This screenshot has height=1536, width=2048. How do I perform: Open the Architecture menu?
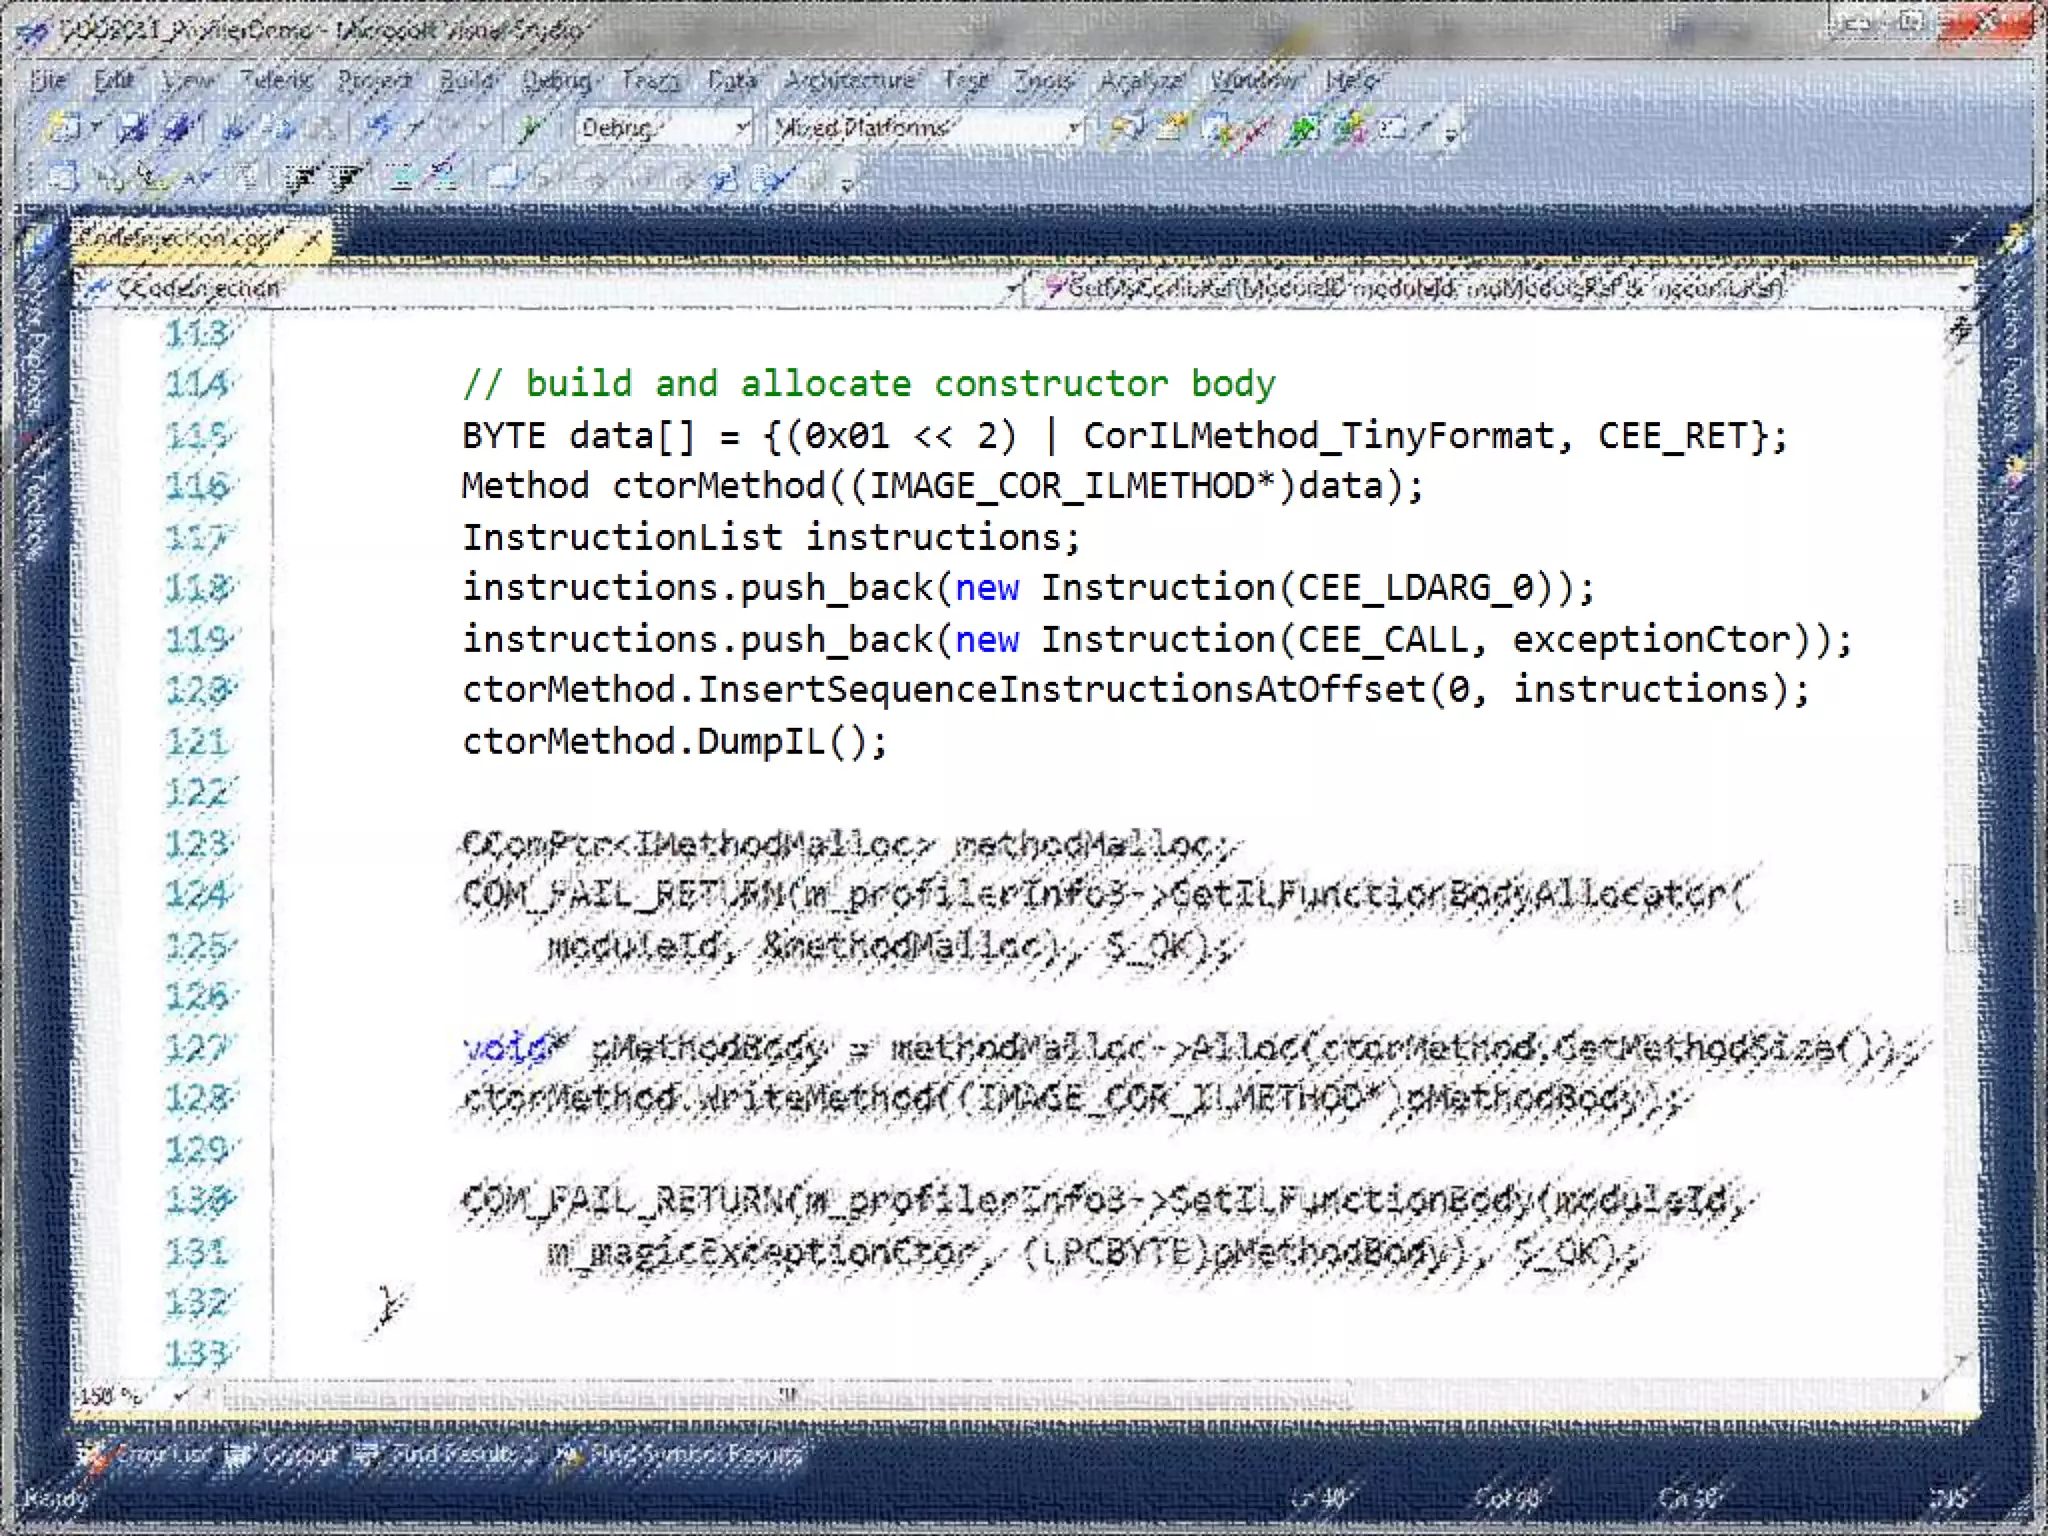(x=849, y=80)
